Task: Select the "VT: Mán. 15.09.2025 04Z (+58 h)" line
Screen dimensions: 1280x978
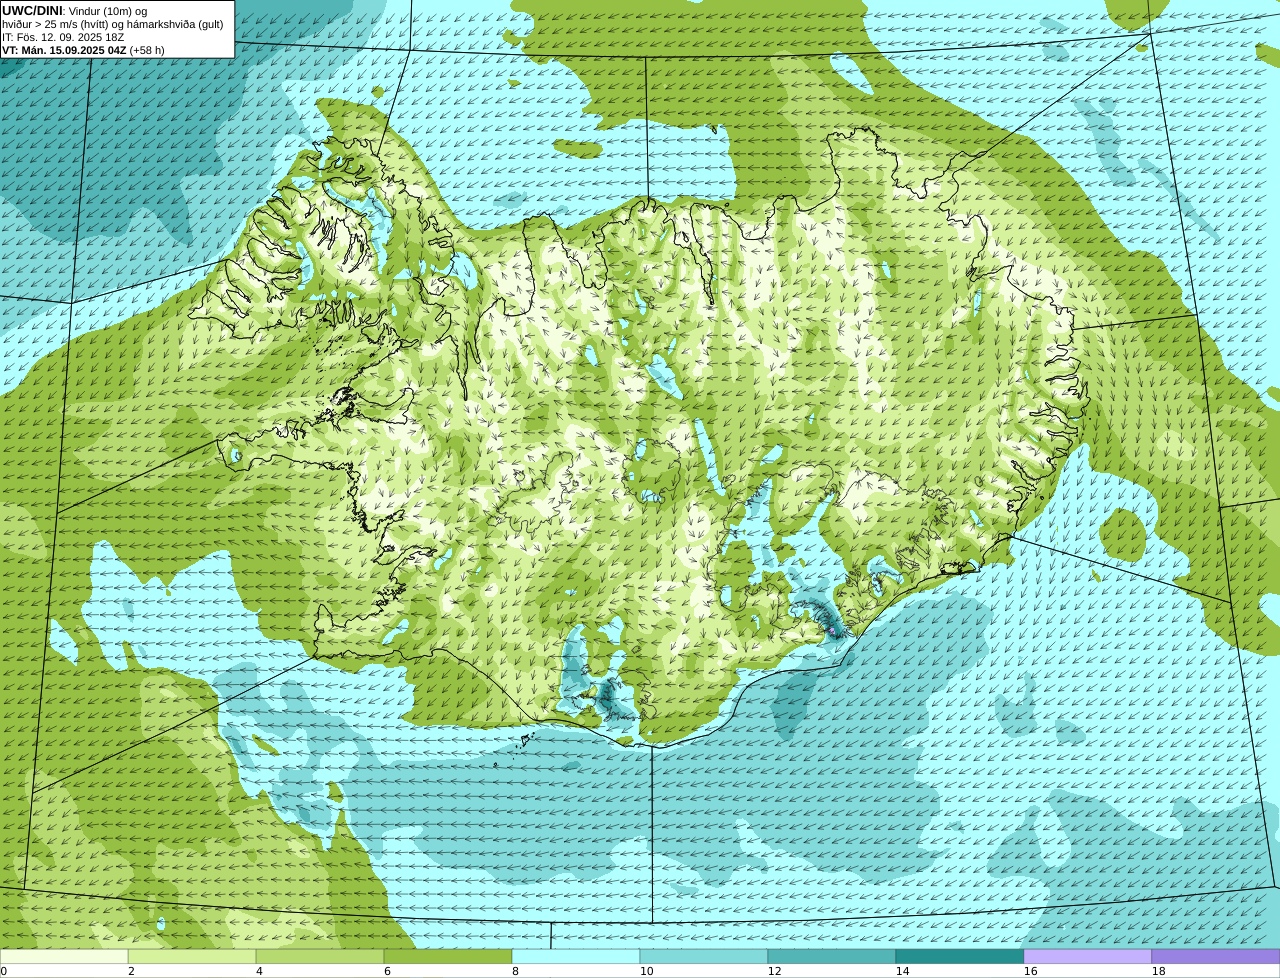Action: (x=84, y=50)
